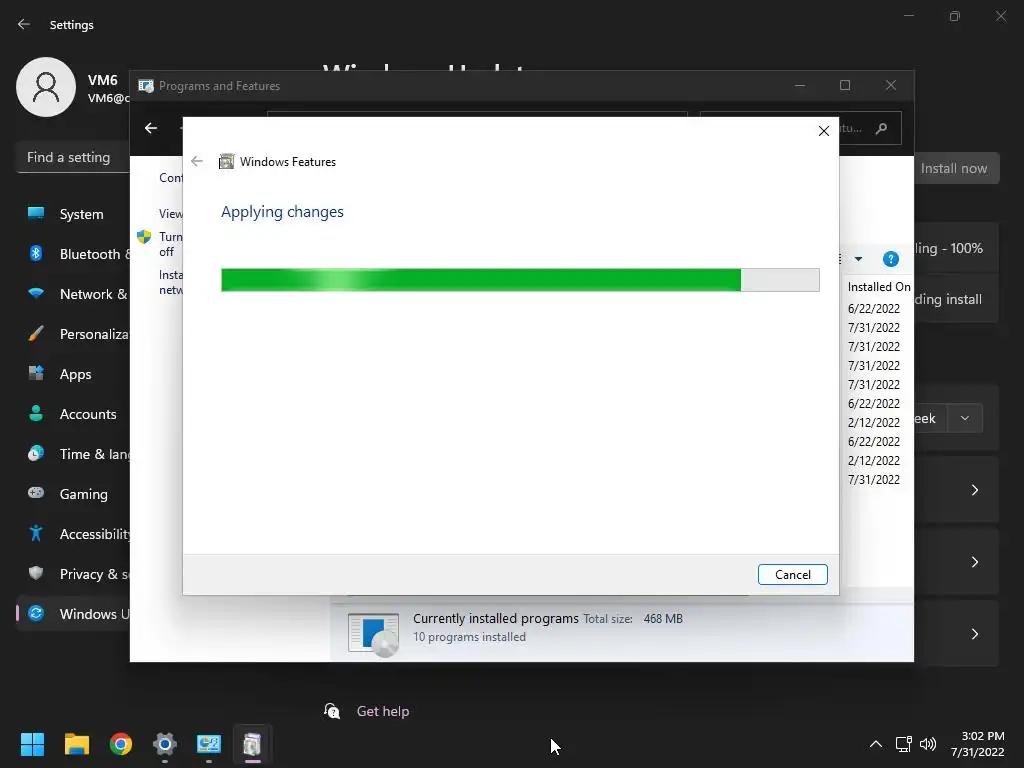Open the Get help link
Viewport: 1024px width, 768px height.
[383, 711]
